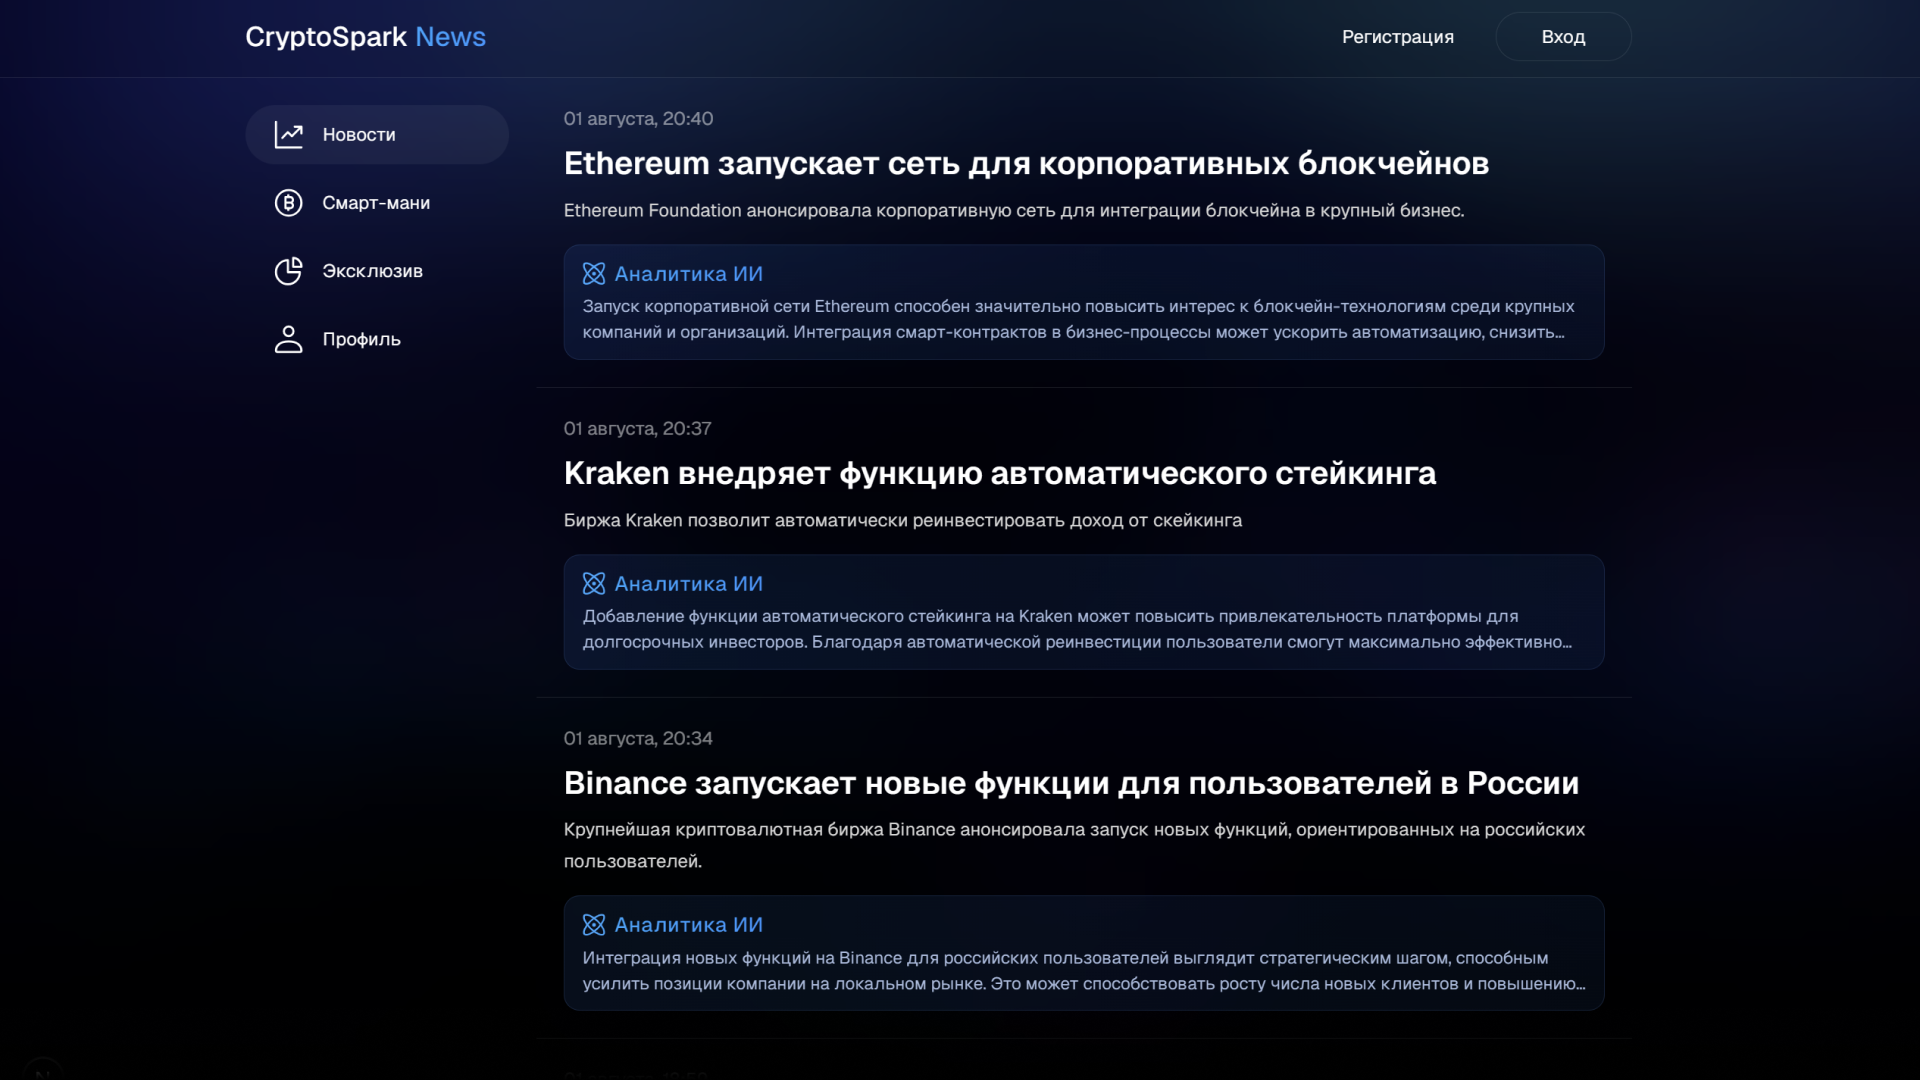The width and height of the screenshot is (1920, 1080).
Task: Open the Ethereum corporate blockchain headline
Action: 1026,163
